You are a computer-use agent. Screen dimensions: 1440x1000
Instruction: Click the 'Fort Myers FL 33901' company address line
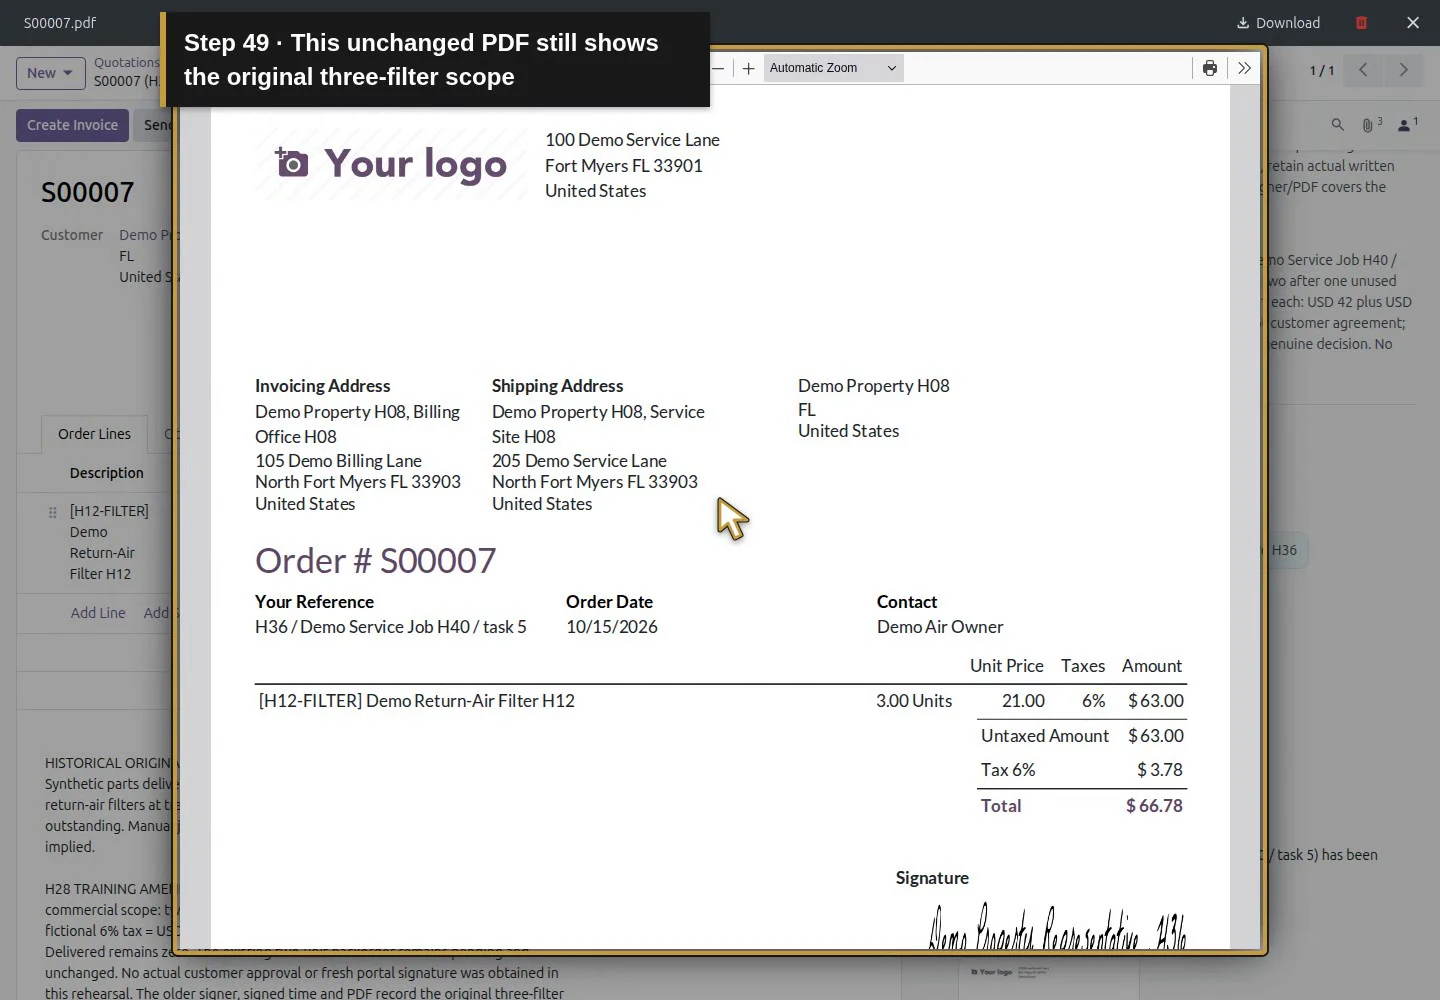pyautogui.click(x=624, y=166)
